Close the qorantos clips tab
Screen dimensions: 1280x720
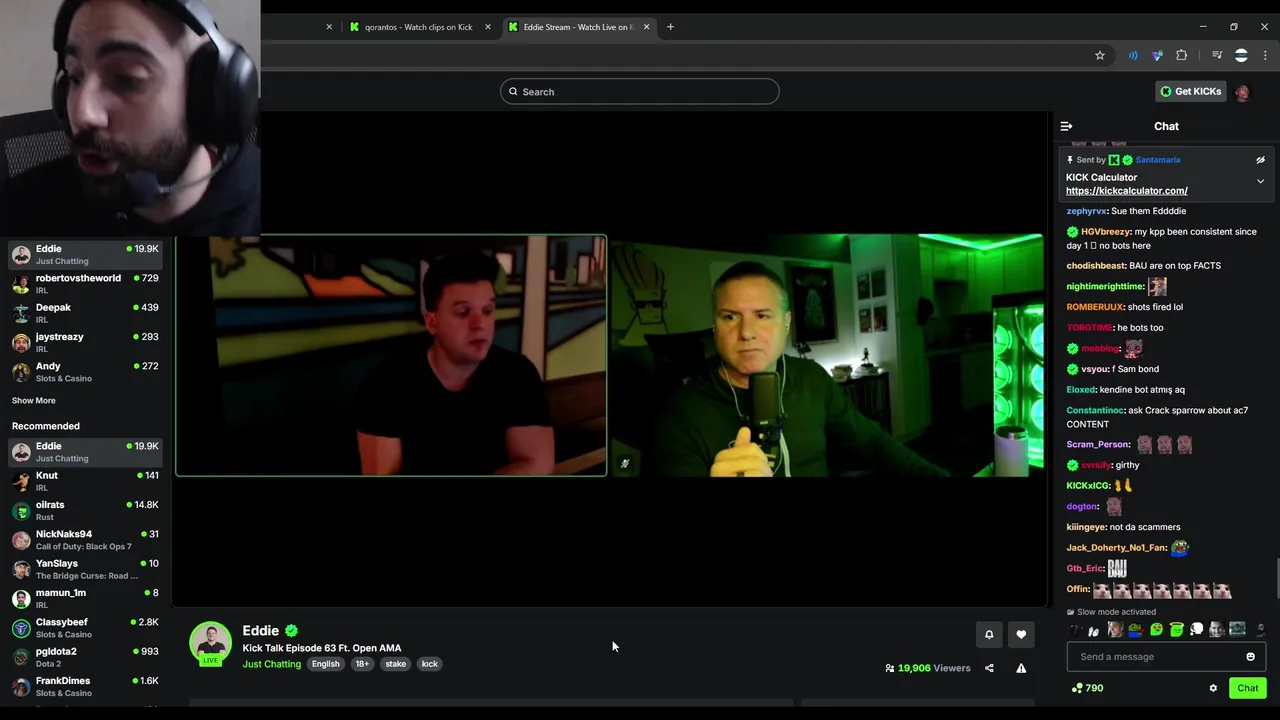(x=488, y=27)
